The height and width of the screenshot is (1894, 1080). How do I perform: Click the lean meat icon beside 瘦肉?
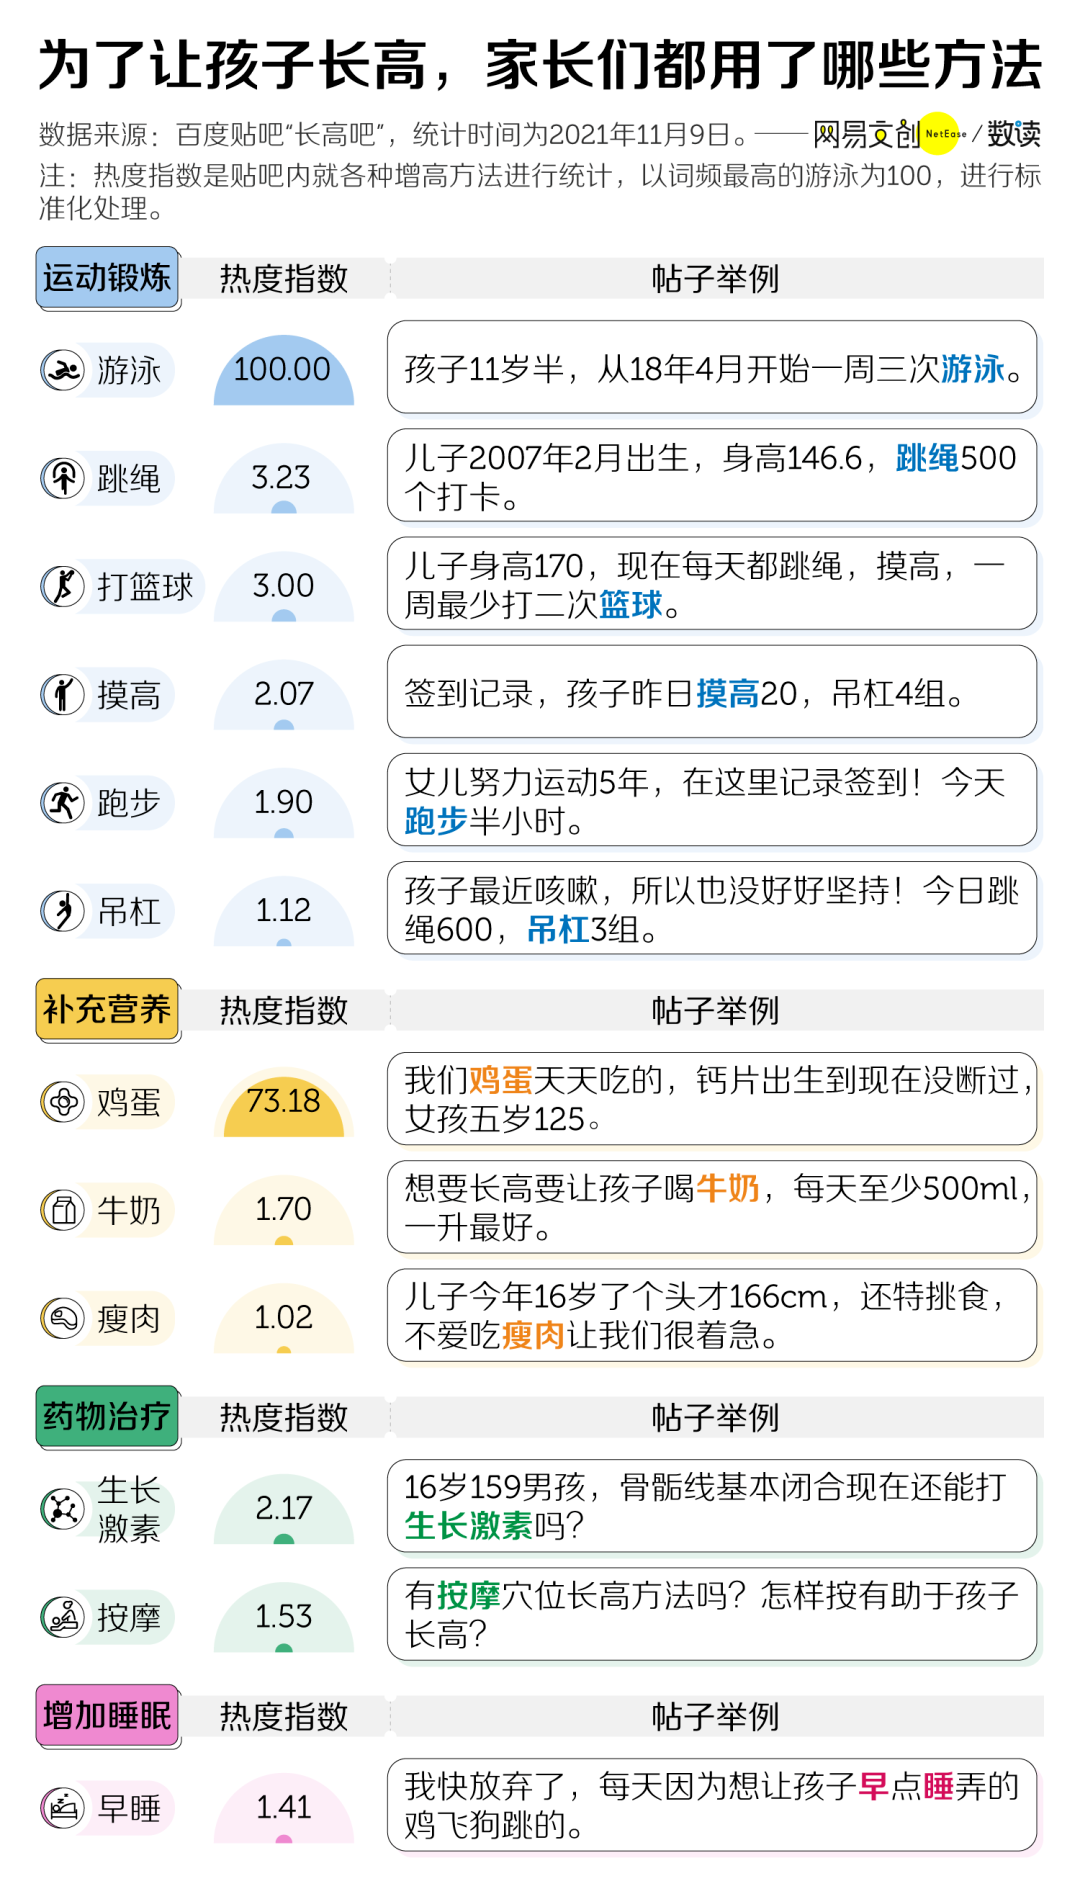click(x=63, y=1318)
